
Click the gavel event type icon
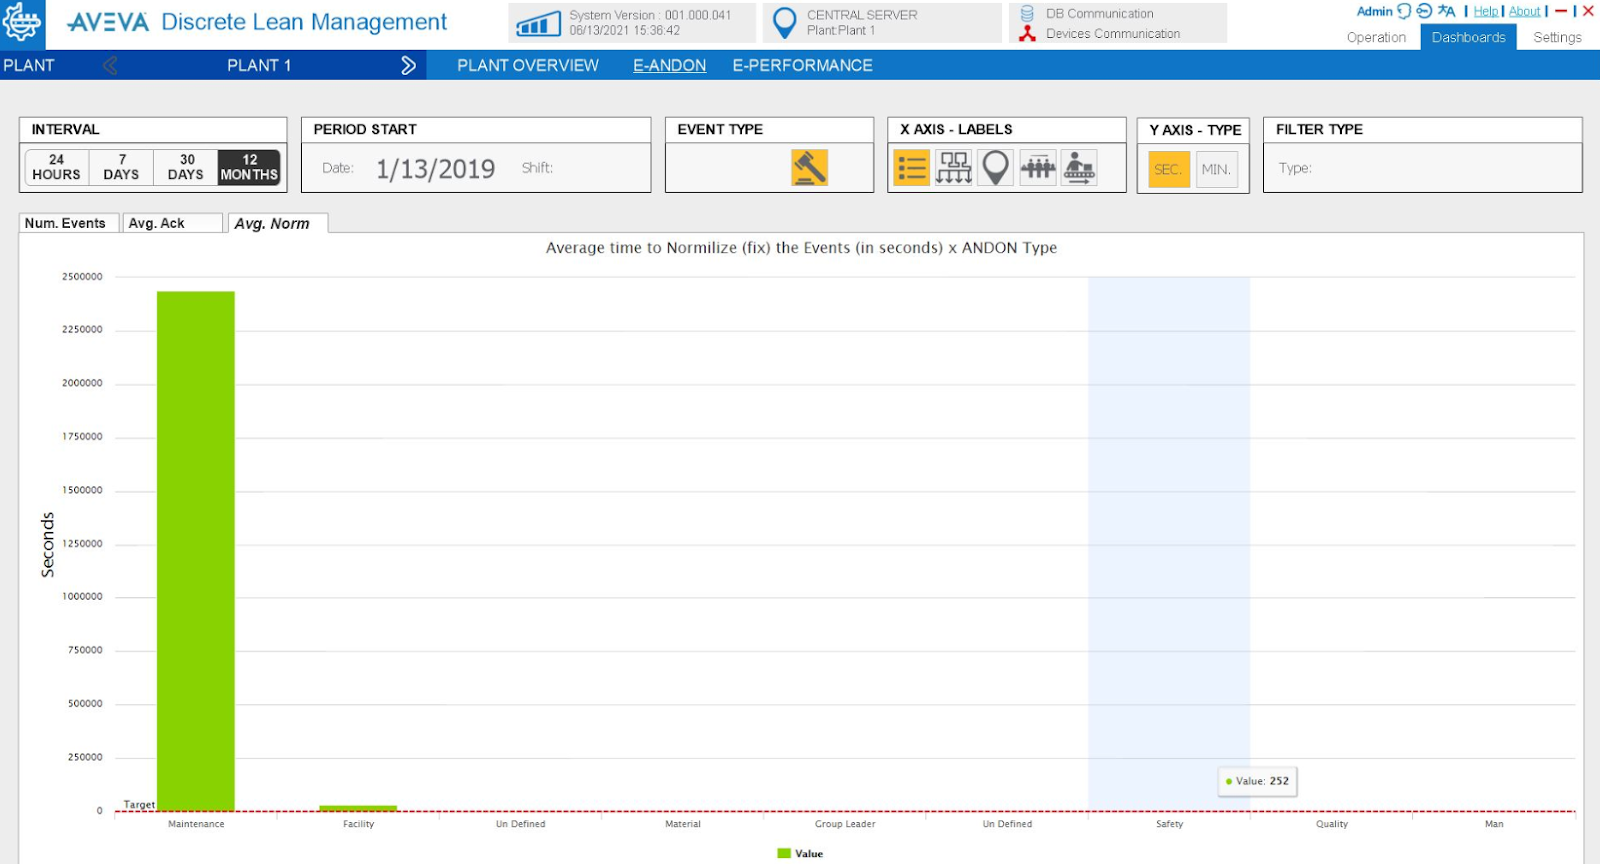pyautogui.click(x=809, y=168)
